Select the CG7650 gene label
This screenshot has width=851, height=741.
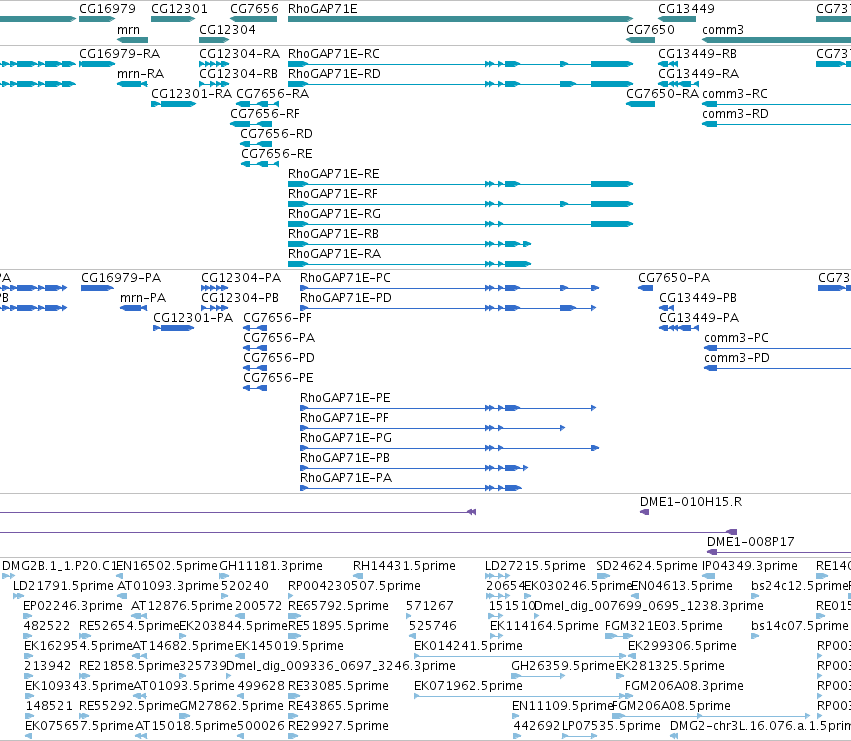650,30
